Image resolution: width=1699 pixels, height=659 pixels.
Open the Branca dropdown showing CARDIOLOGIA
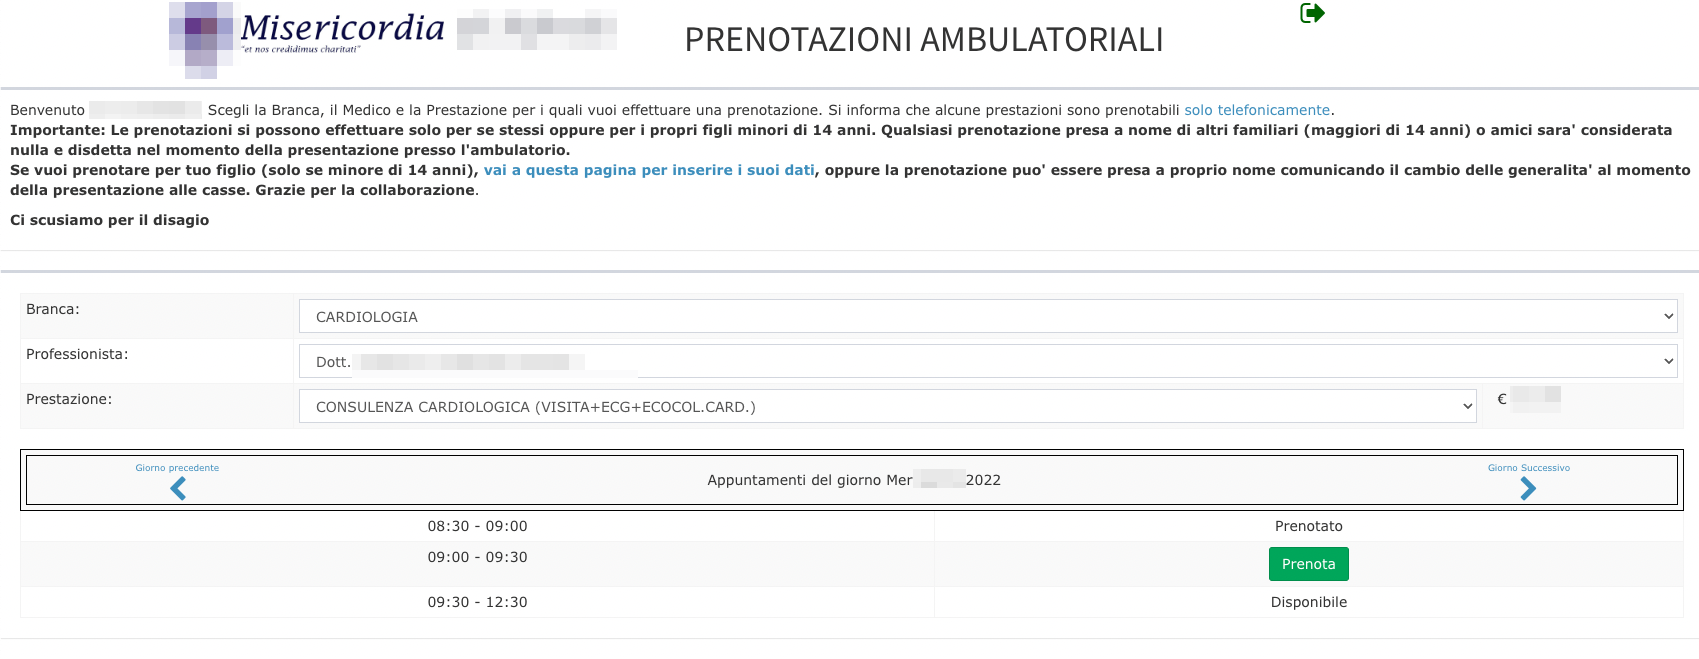(x=987, y=317)
